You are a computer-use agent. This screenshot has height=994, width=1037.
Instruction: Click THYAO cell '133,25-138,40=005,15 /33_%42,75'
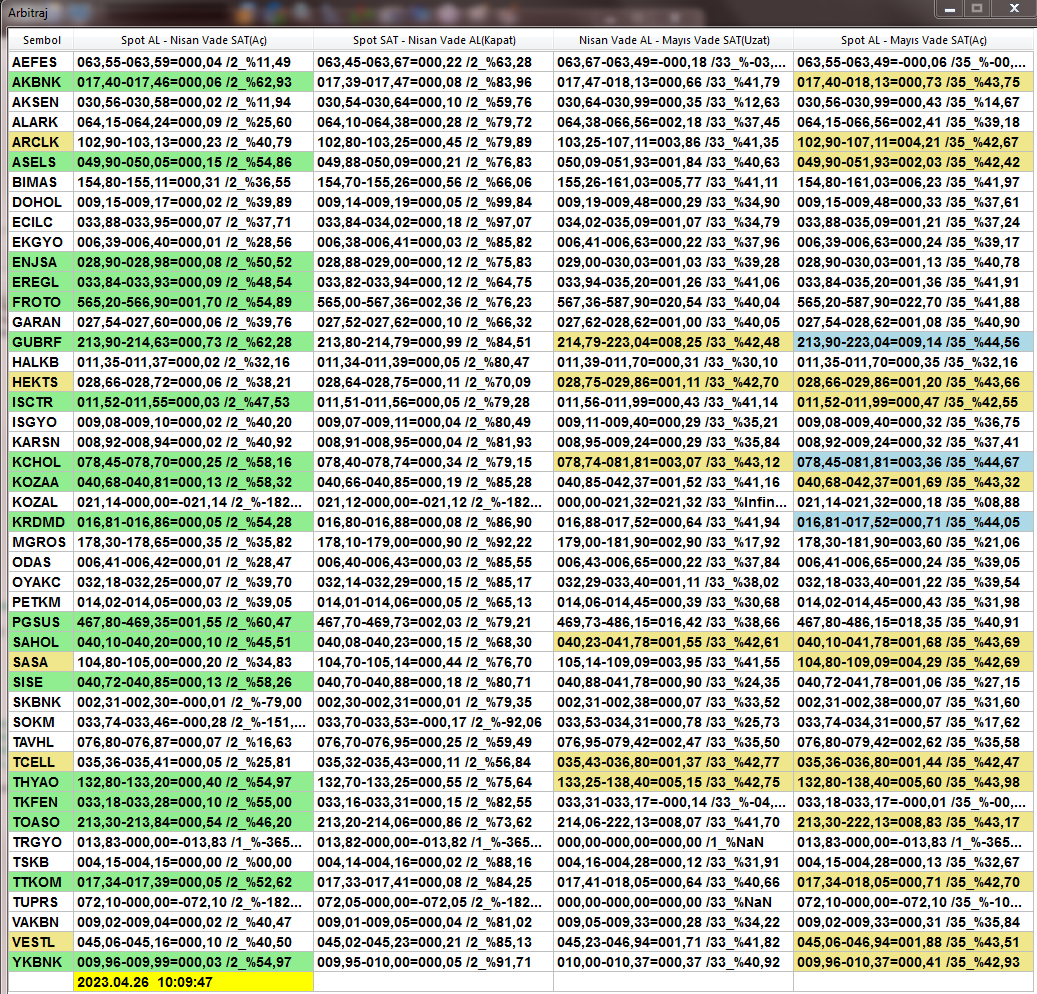click(673, 782)
